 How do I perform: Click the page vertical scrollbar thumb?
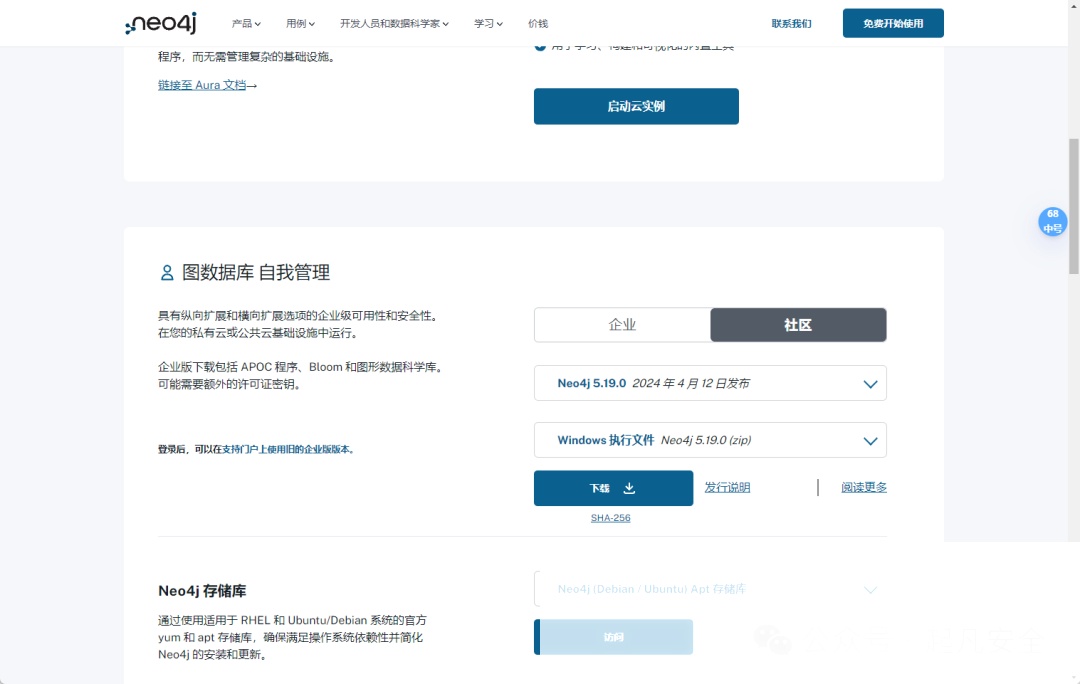click(1073, 205)
